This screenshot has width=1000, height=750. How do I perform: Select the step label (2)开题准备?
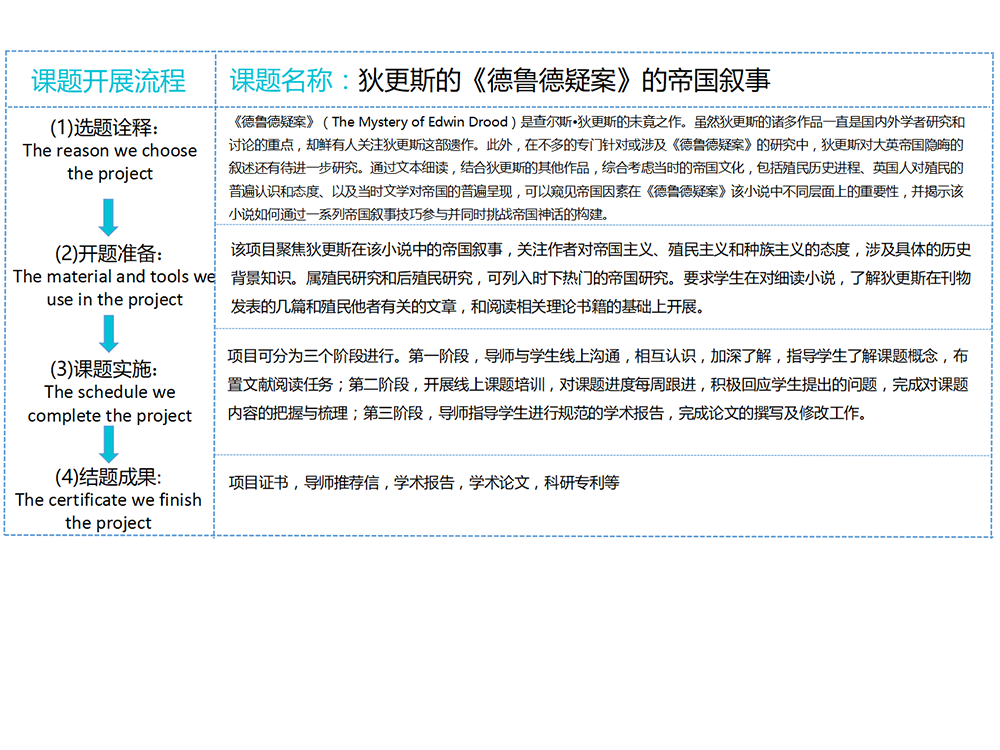(108, 253)
